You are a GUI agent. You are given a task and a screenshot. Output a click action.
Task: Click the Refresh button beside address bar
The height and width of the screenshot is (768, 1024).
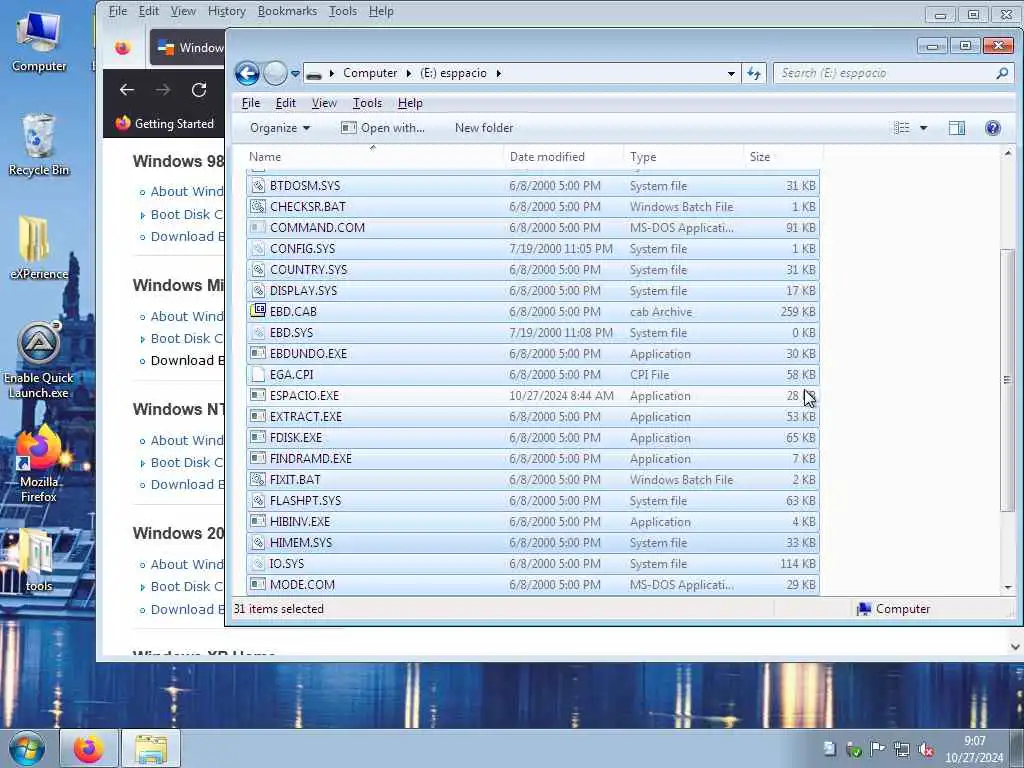pyautogui.click(x=754, y=73)
